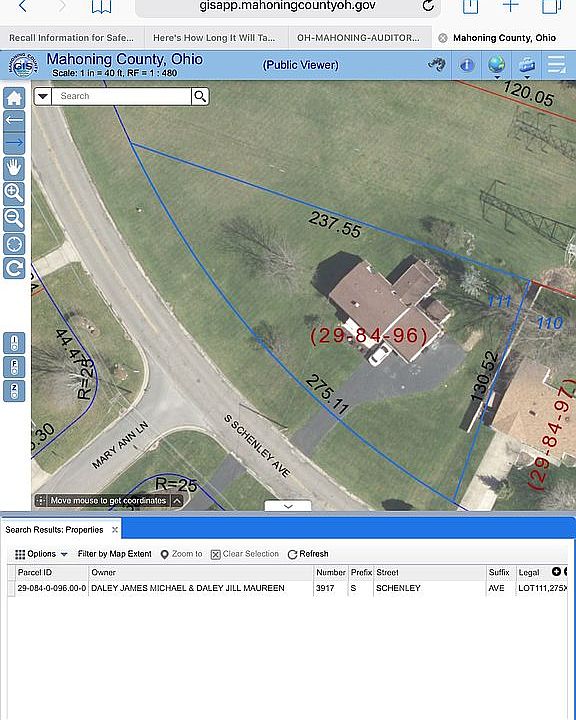The height and width of the screenshot is (720, 576).
Task: Activate the Zoom Out magnifier tool
Action: pos(14,219)
